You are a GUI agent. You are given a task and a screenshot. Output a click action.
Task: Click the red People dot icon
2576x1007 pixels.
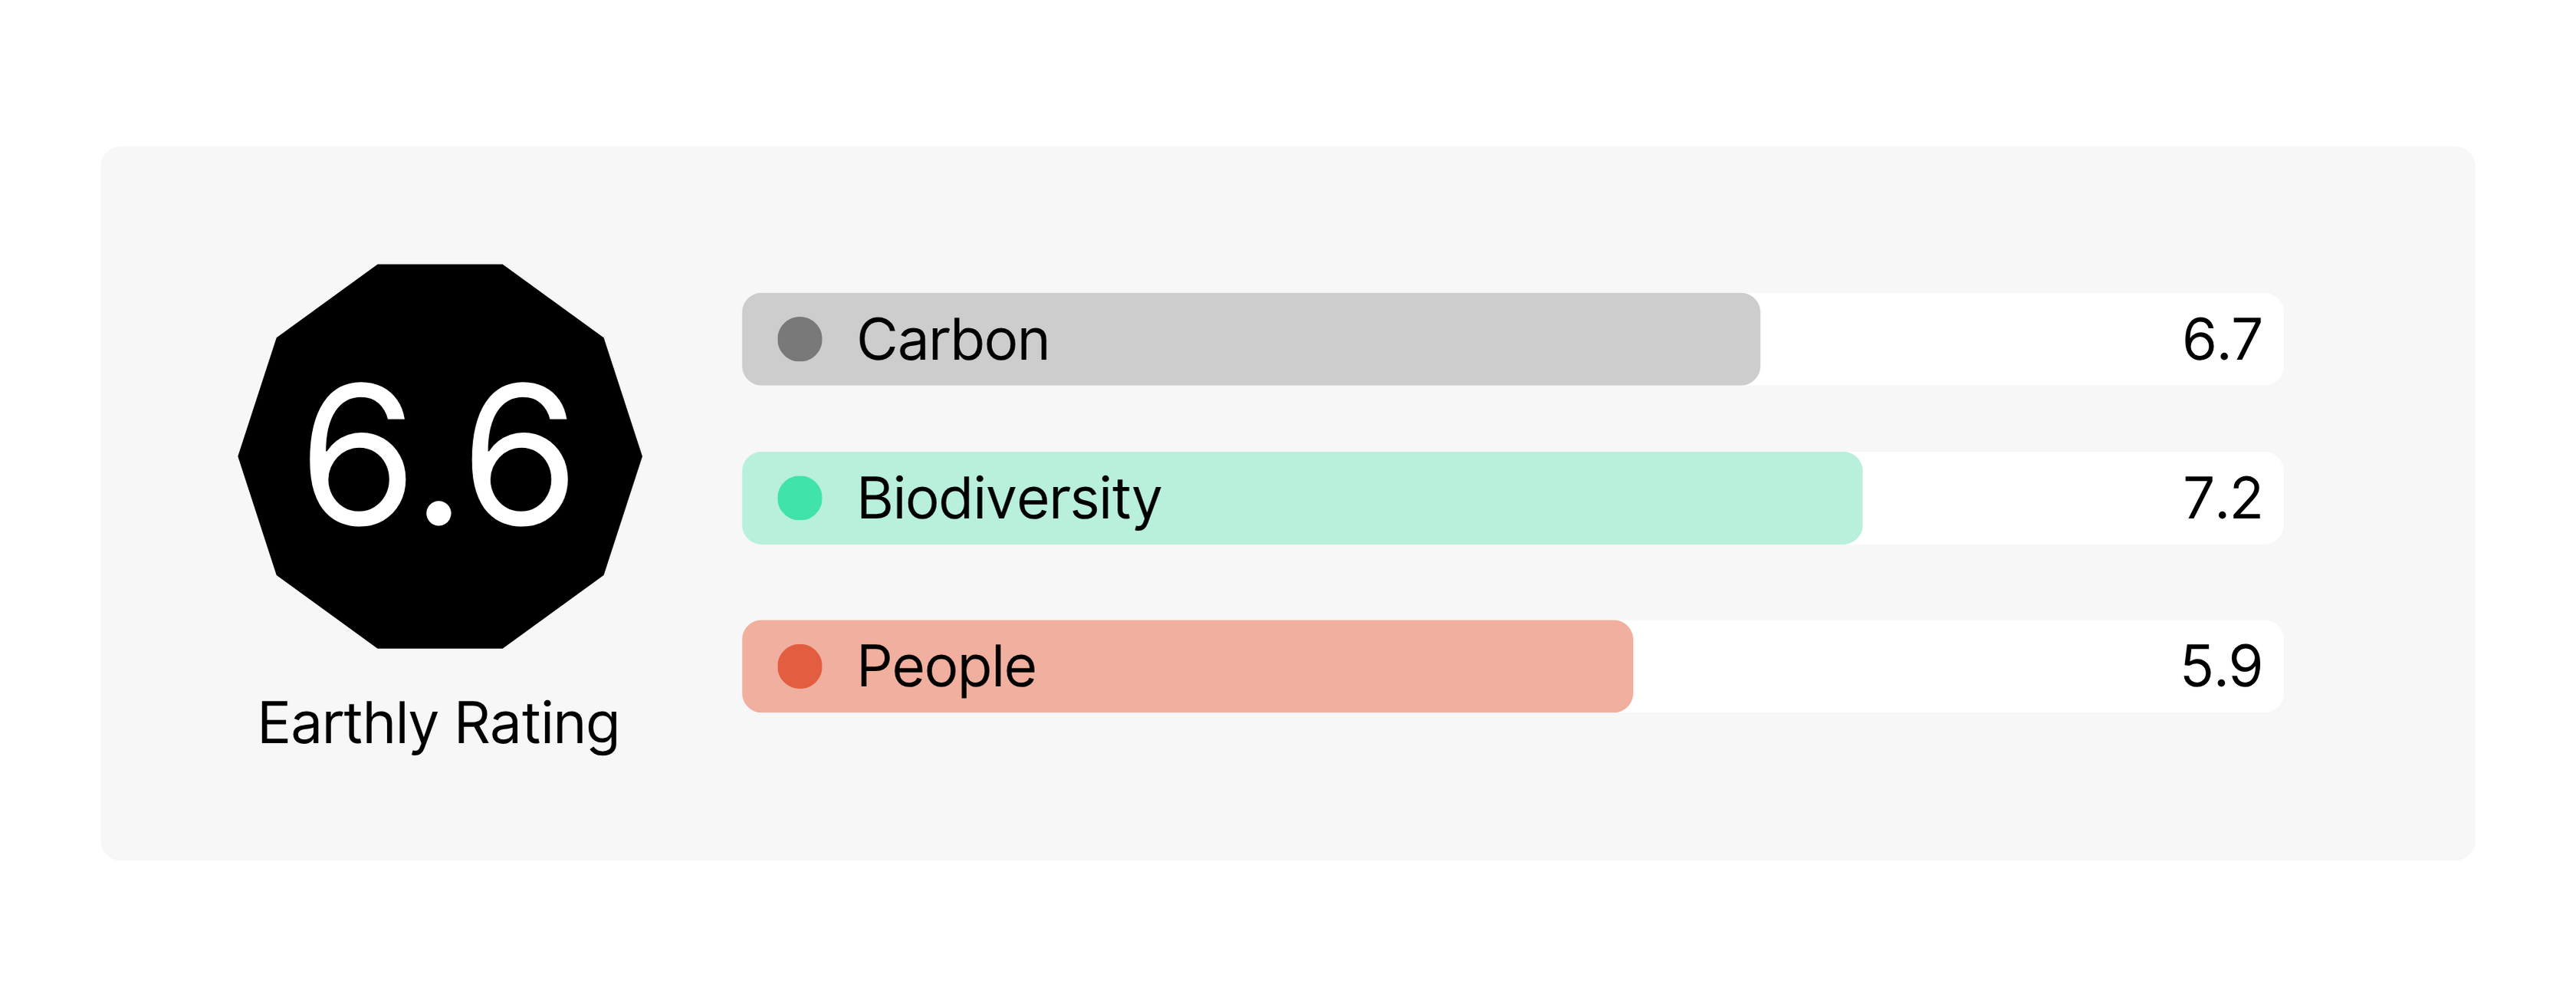800,666
